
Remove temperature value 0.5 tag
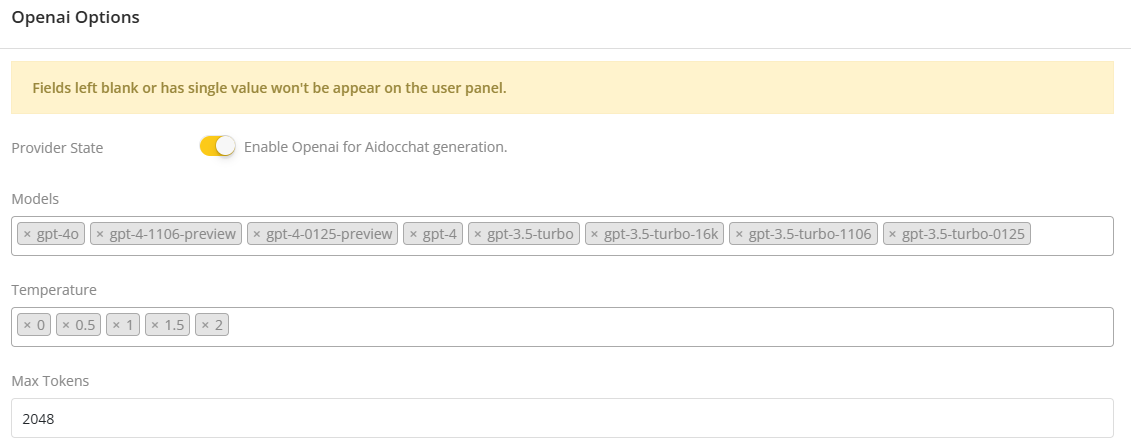66,326
